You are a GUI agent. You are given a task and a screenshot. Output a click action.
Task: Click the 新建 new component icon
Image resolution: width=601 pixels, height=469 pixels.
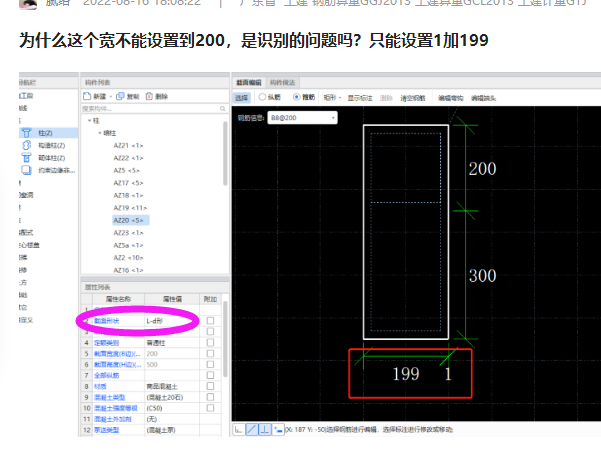pos(87,96)
